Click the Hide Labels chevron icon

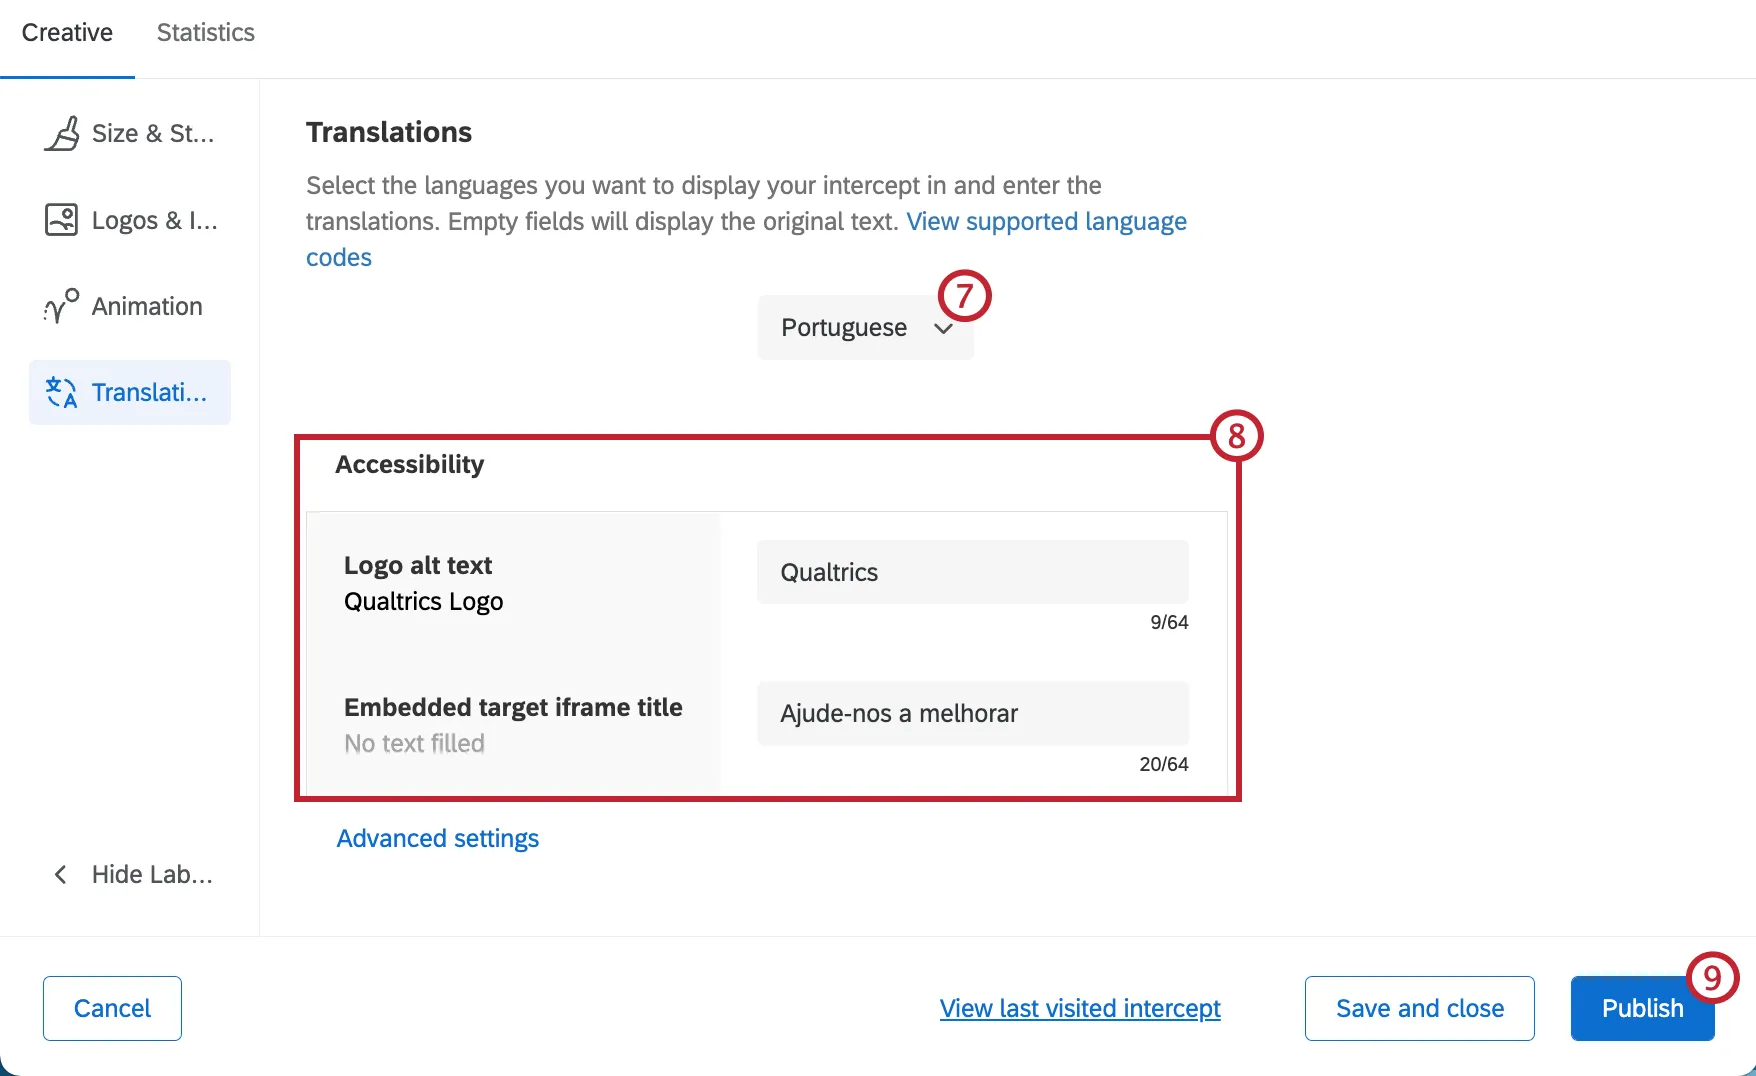point(61,874)
